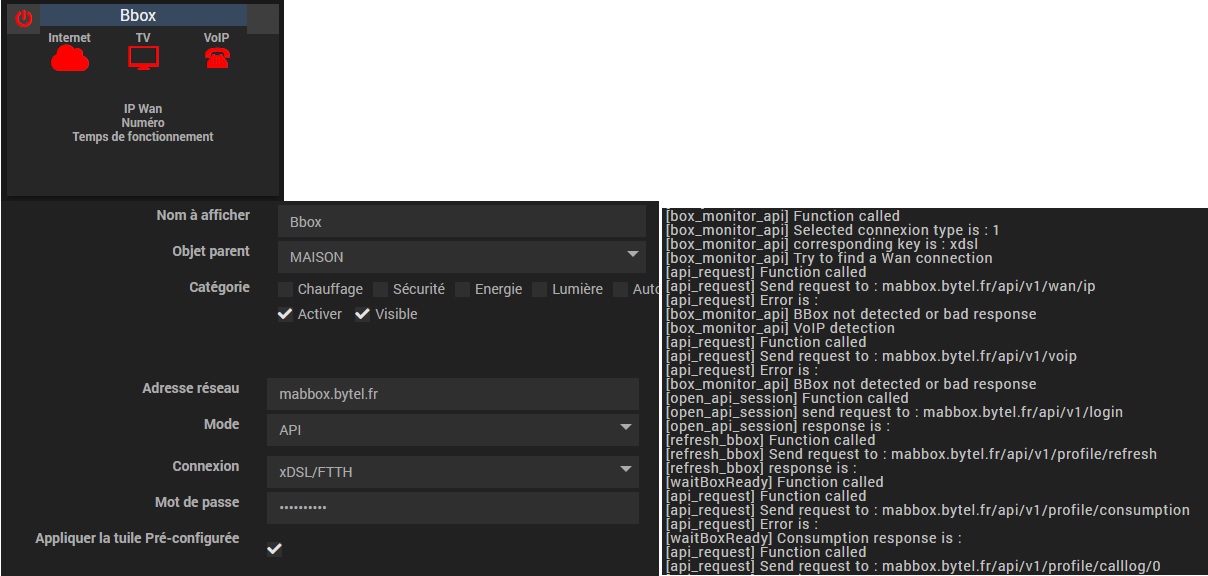This screenshot has width=1208, height=576.
Task: Uncheck the Activer checkbox
Action: 286,314
